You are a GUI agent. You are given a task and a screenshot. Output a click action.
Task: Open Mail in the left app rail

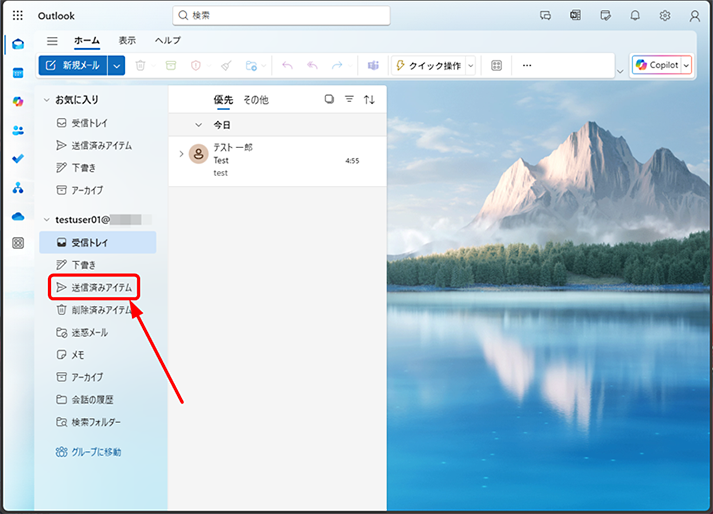(18, 44)
